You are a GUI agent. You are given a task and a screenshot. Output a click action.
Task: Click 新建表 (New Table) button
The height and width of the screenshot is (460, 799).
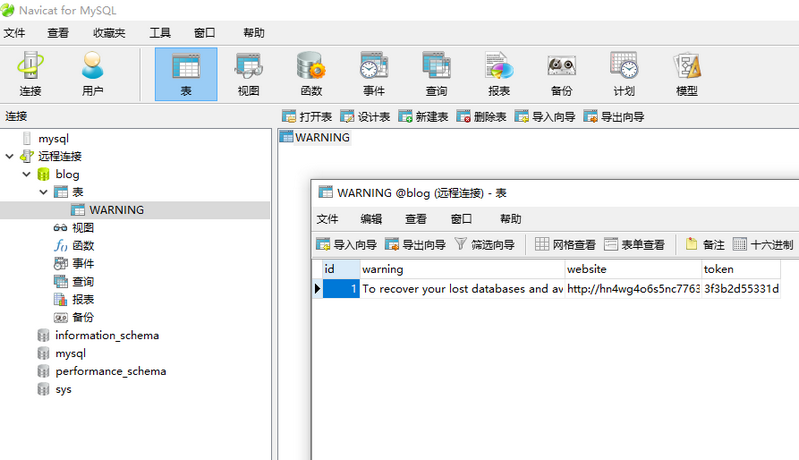(x=423, y=117)
